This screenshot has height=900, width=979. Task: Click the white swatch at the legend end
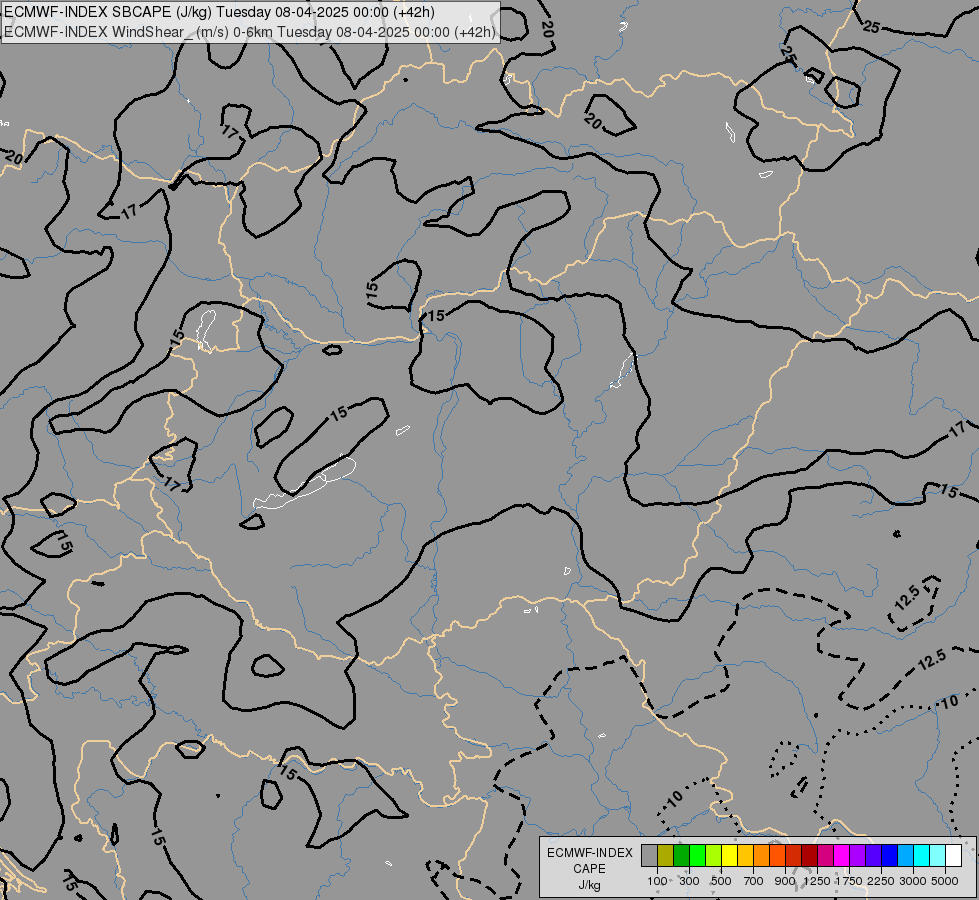pos(953,855)
